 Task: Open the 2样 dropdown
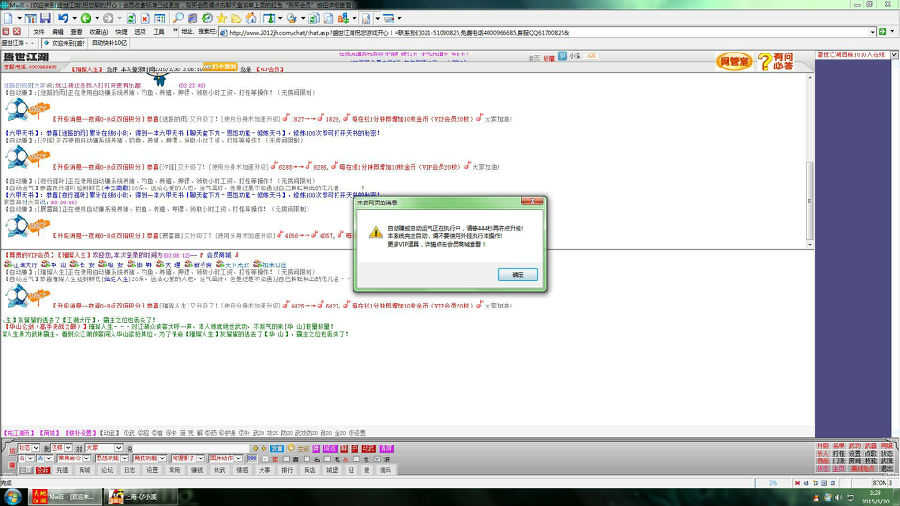[x=61, y=448]
